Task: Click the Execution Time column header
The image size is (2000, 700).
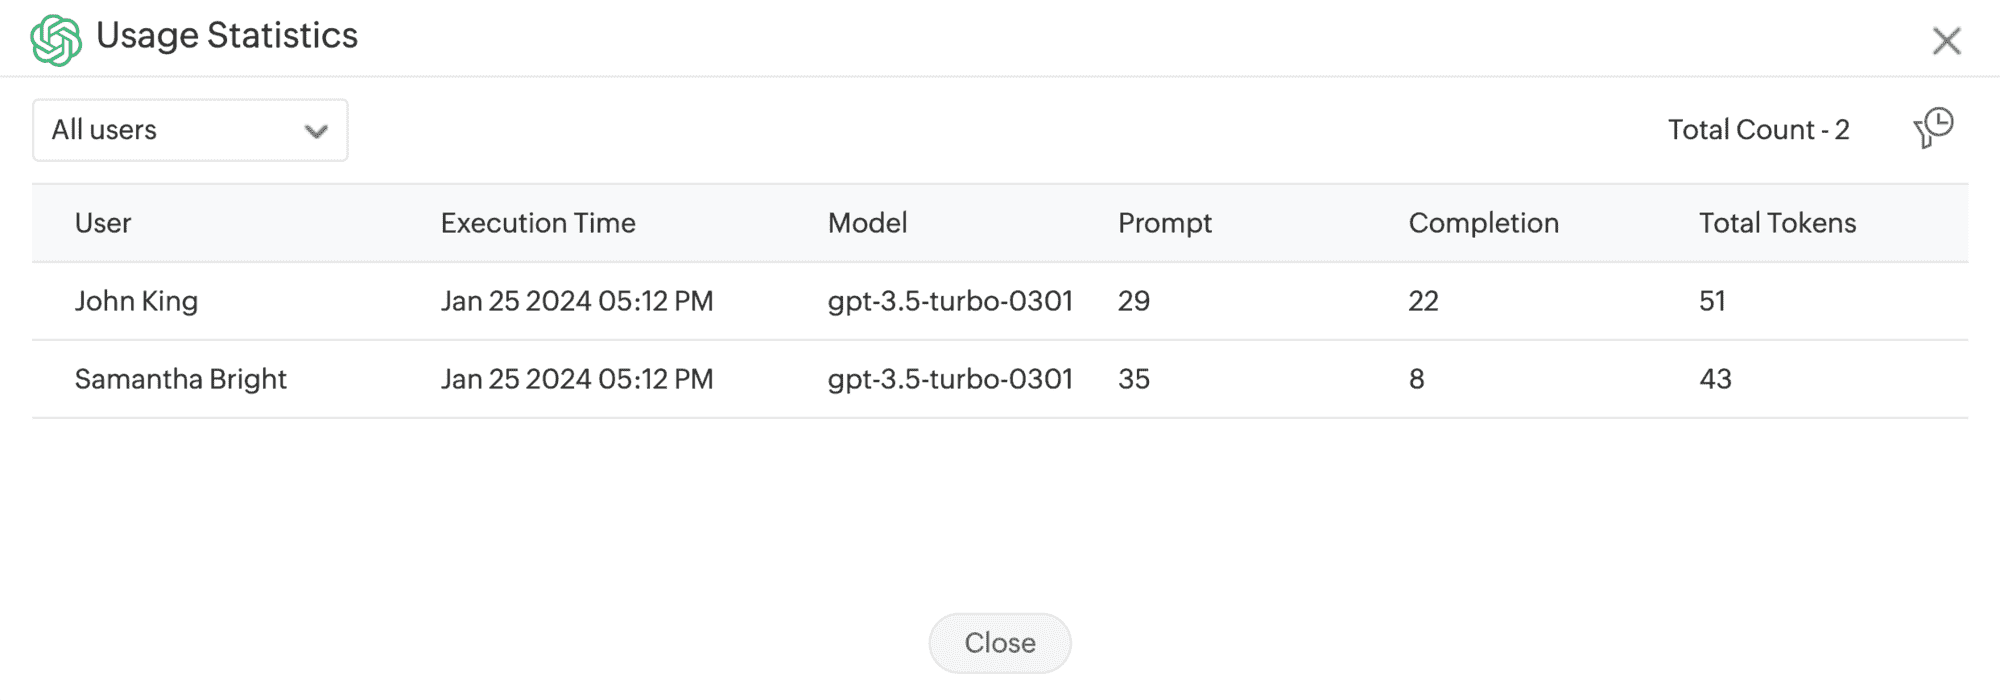Action: [538, 223]
